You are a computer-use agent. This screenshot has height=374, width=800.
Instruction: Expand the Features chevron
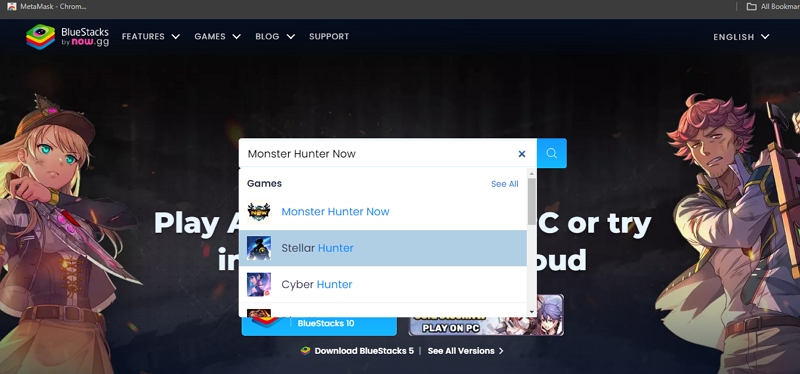pos(176,37)
